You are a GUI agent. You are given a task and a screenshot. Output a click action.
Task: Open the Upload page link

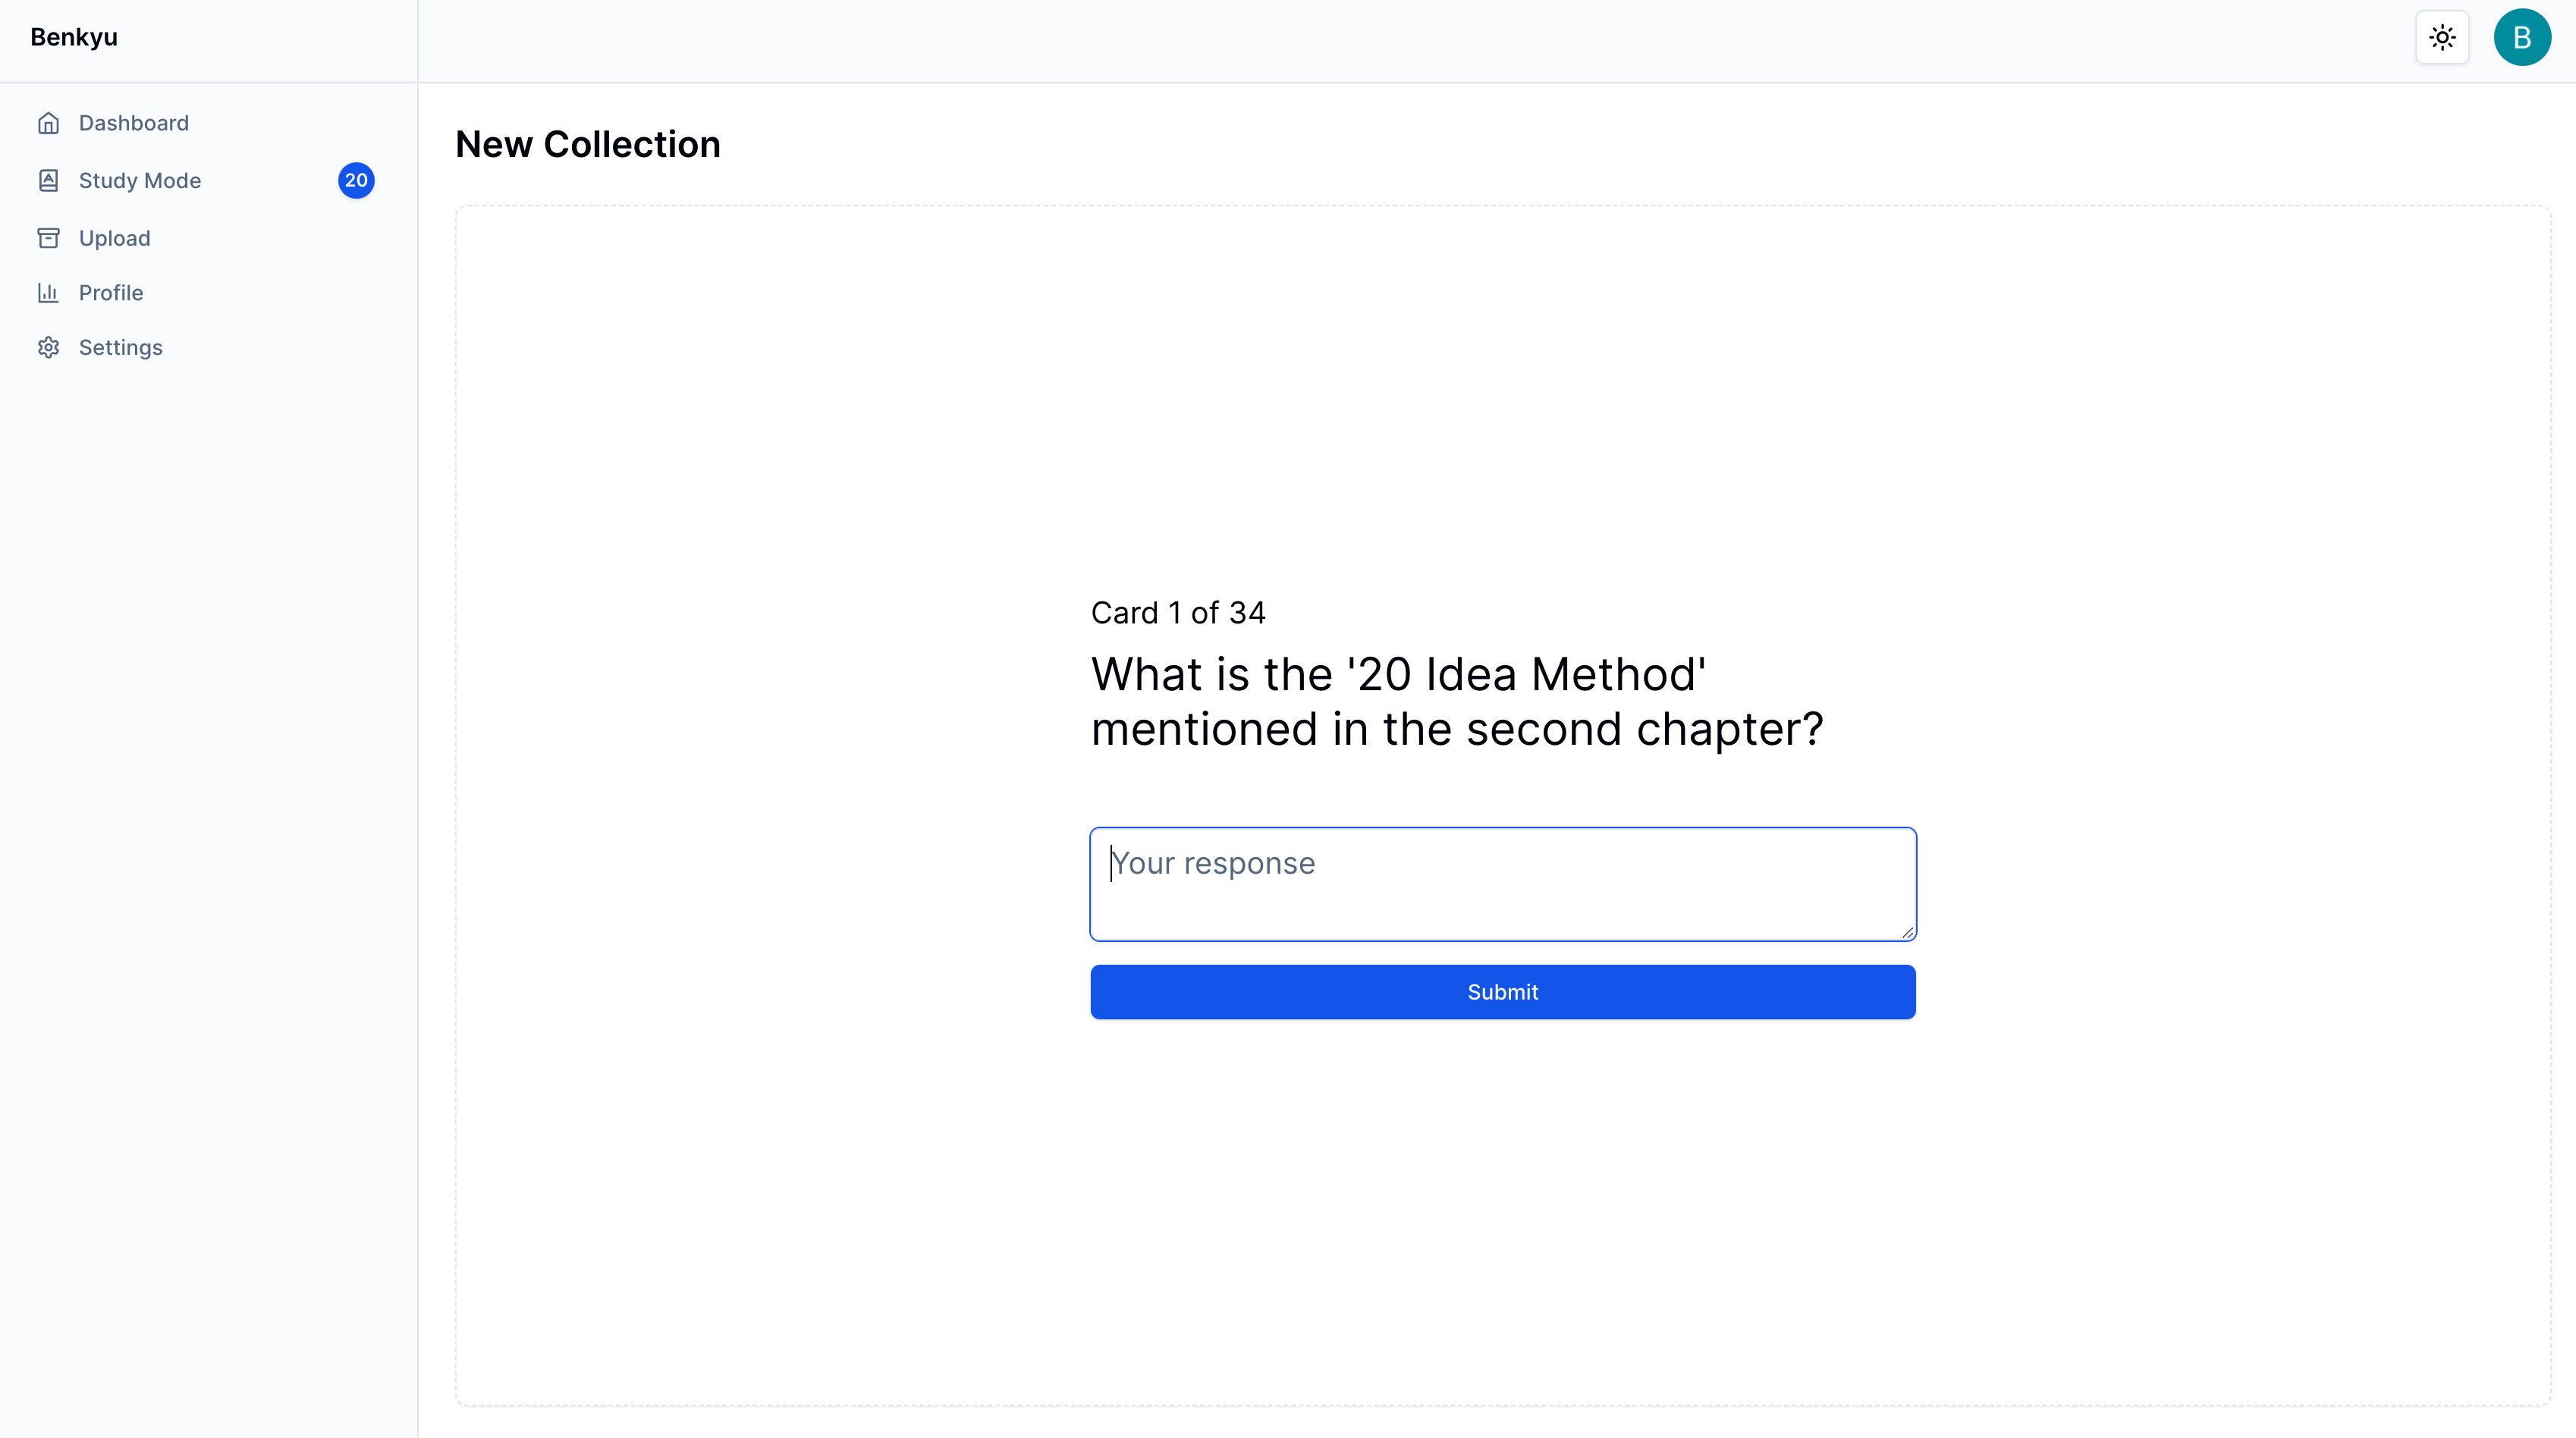point(115,238)
